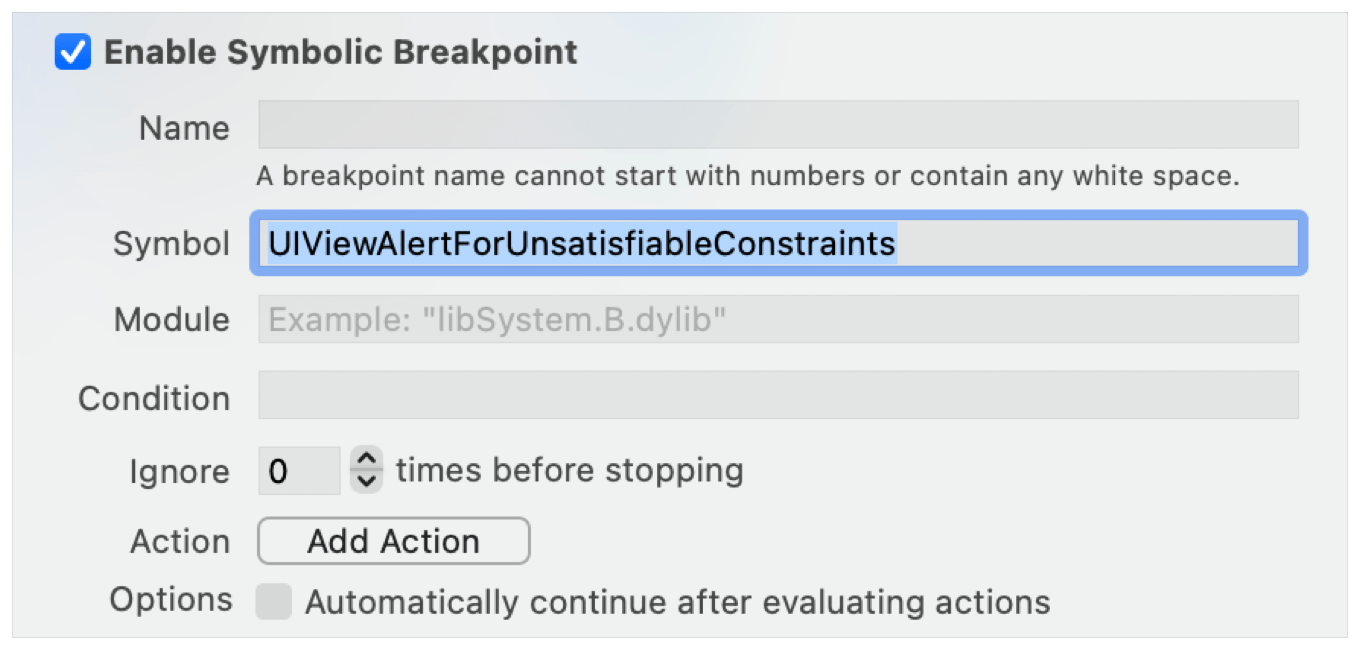
Task: Click the Ignore count value showing 0
Action: 298,469
